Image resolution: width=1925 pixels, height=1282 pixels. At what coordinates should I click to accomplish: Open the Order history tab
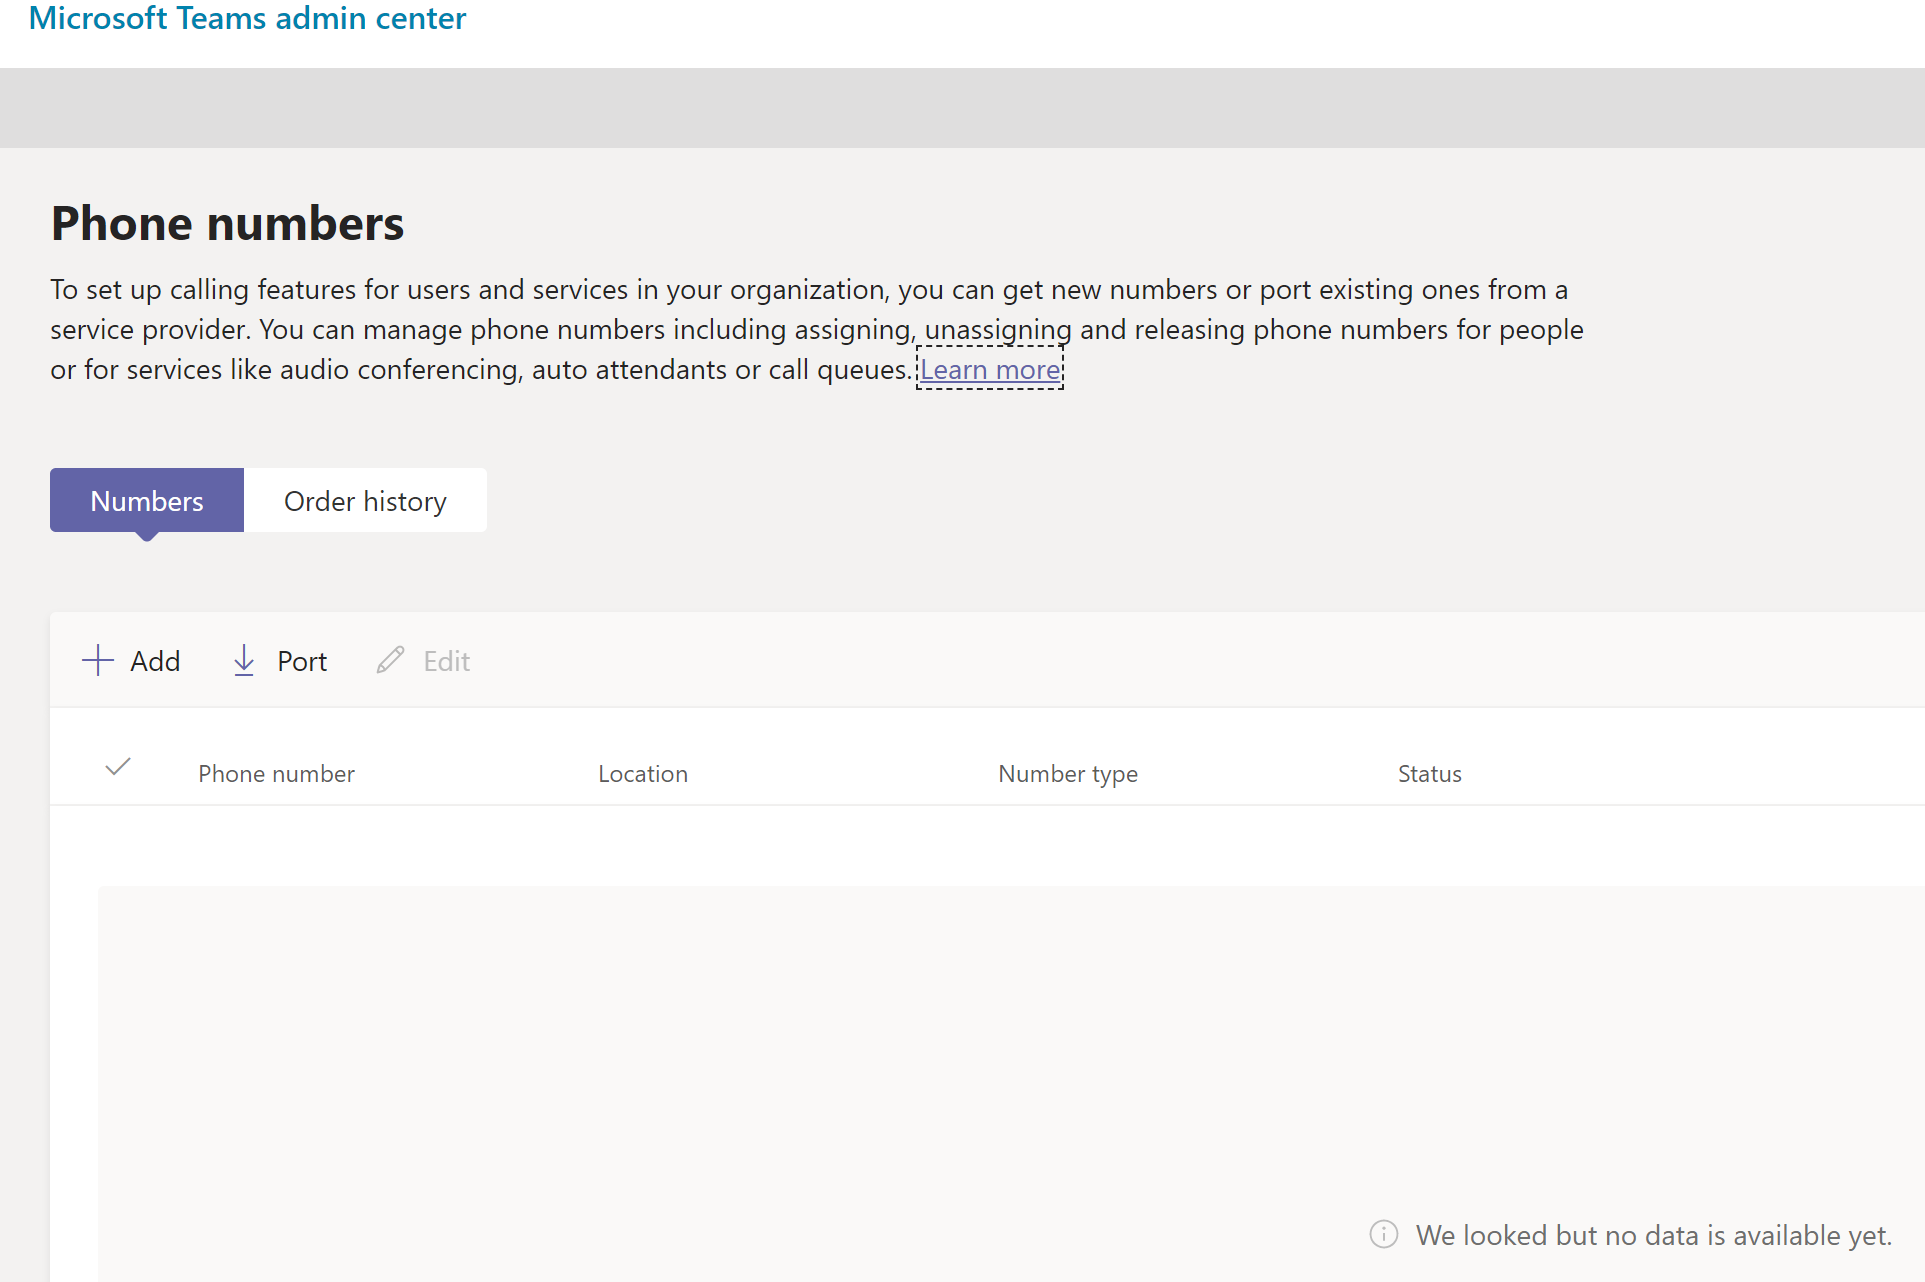(x=365, y=501)
